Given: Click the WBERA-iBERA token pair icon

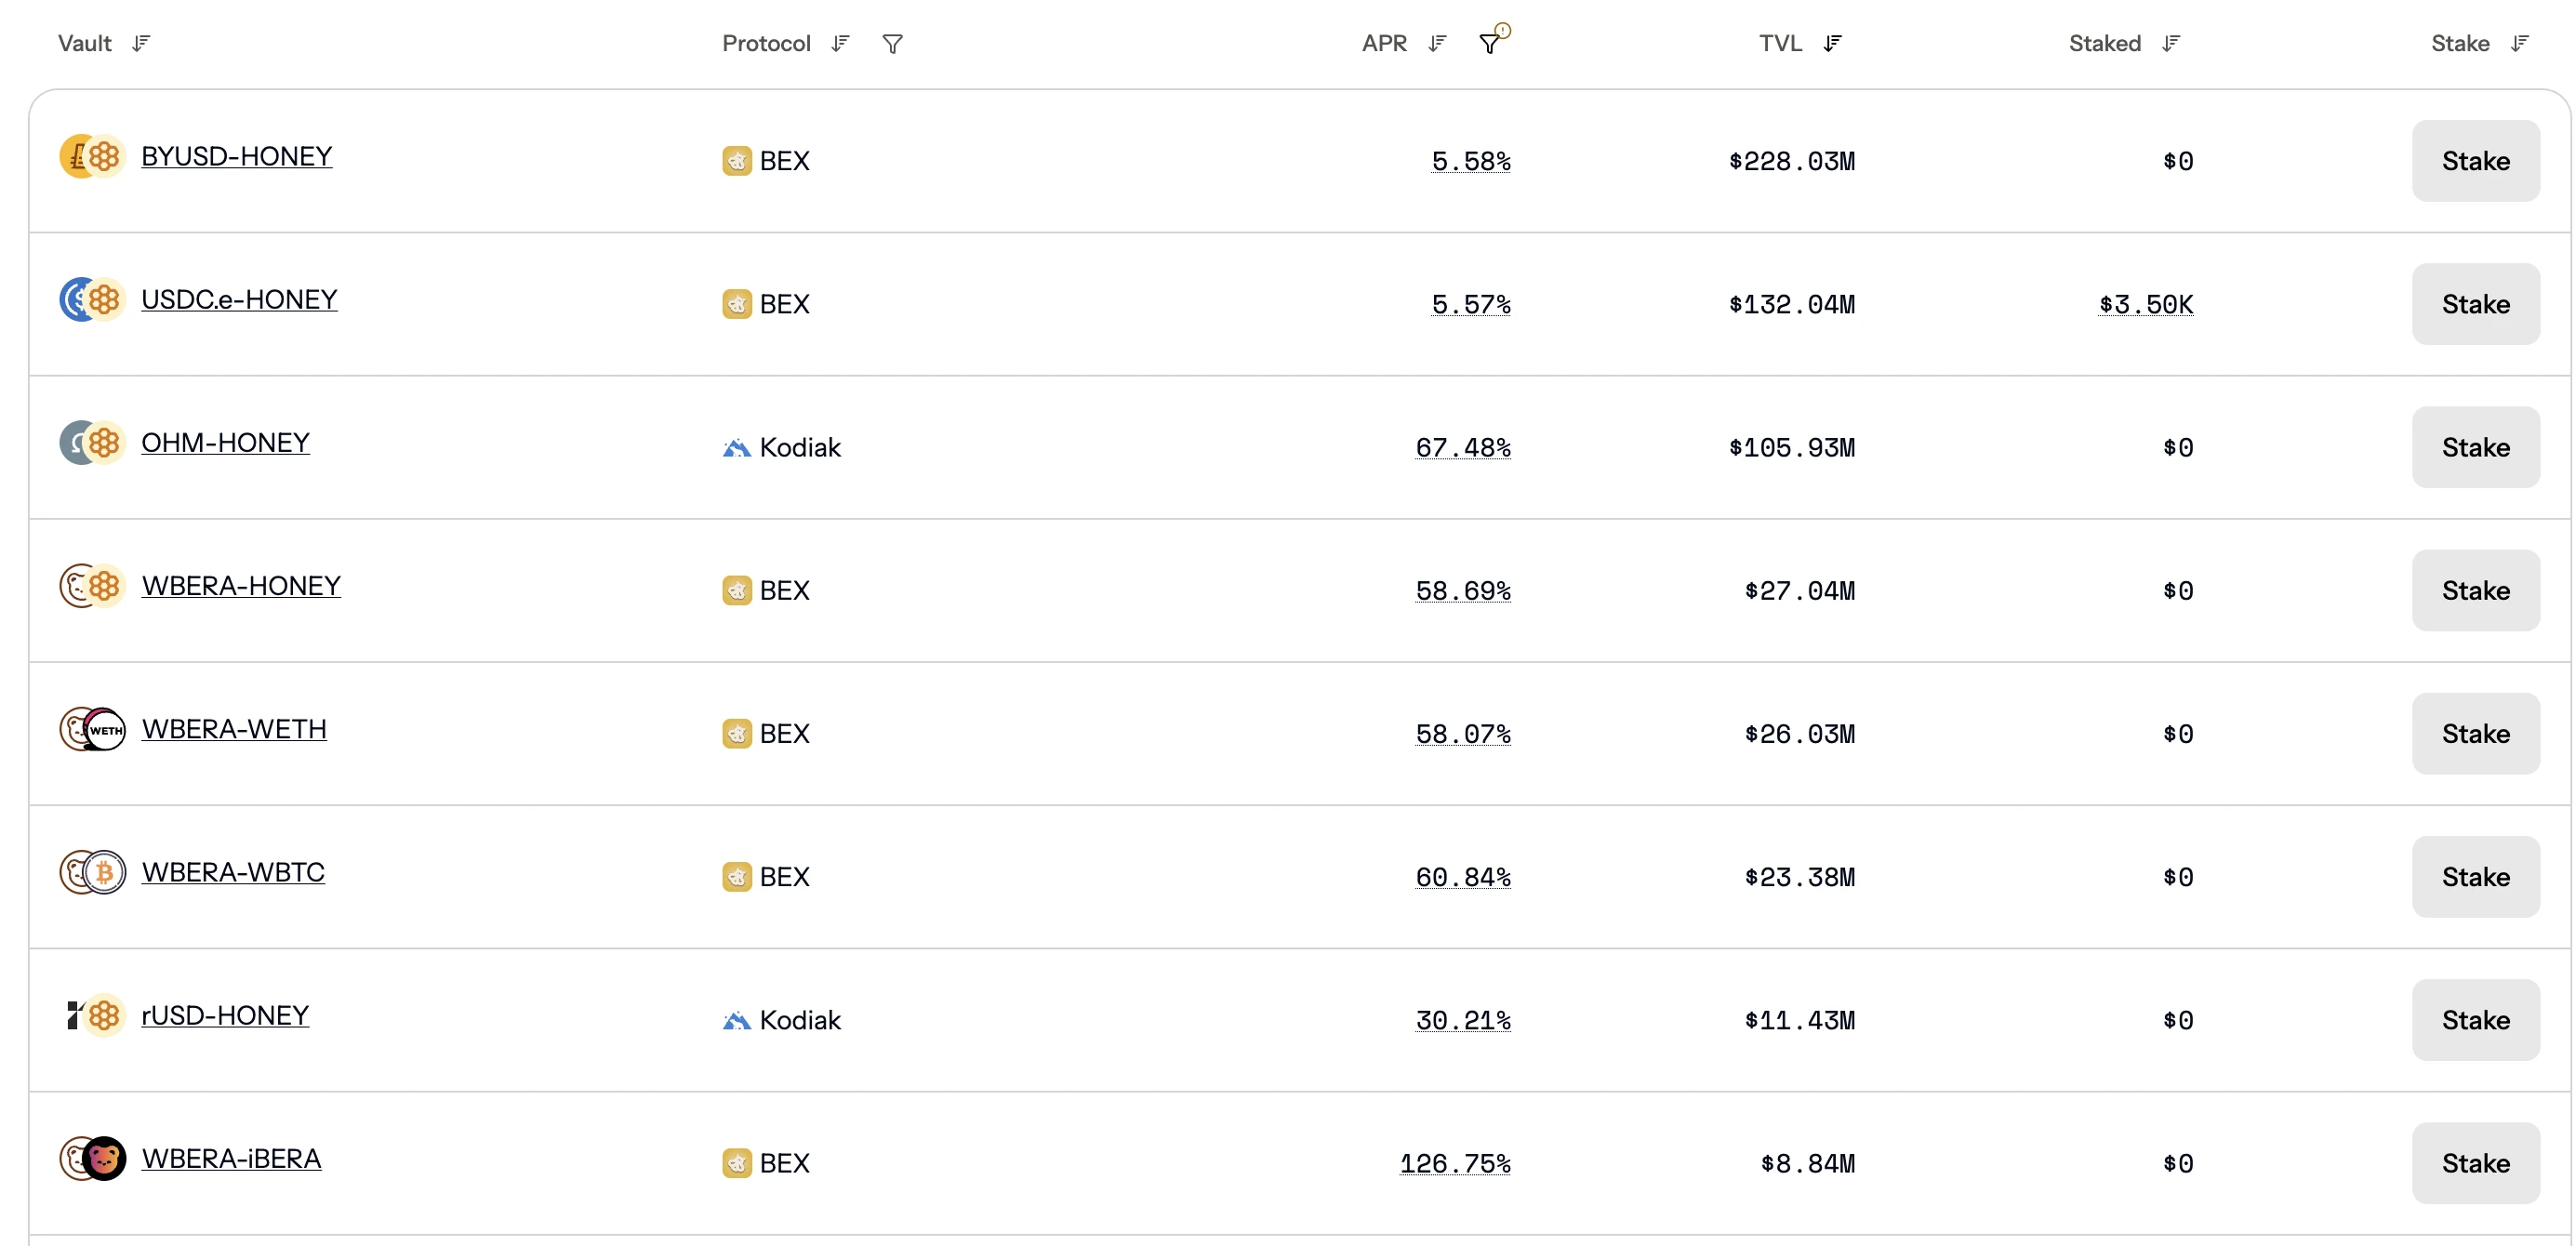Looking at the screenshot, I should 92,1159.
